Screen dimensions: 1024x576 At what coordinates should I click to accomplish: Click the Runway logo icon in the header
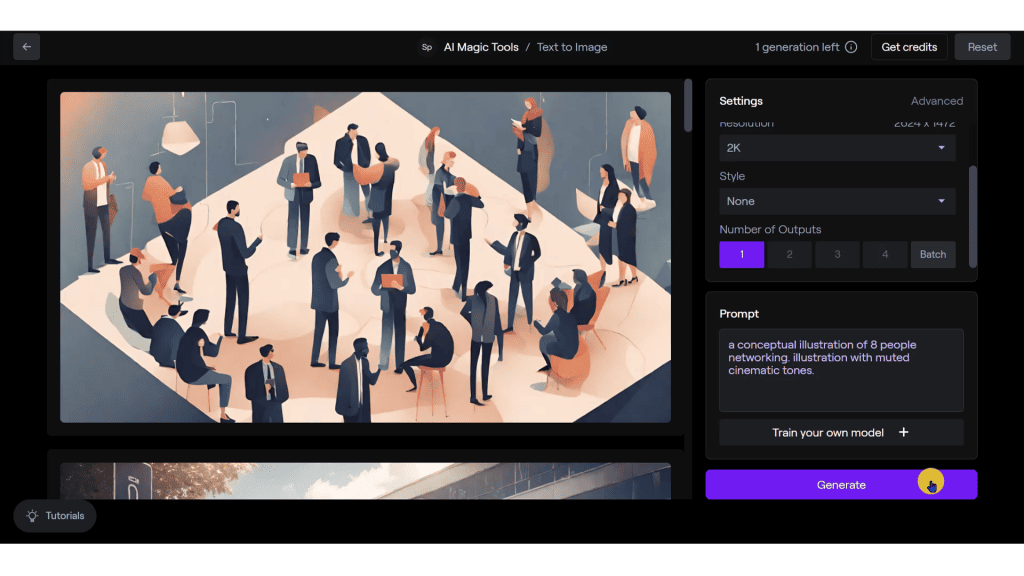pyautogui.click(x=427, y=46)
